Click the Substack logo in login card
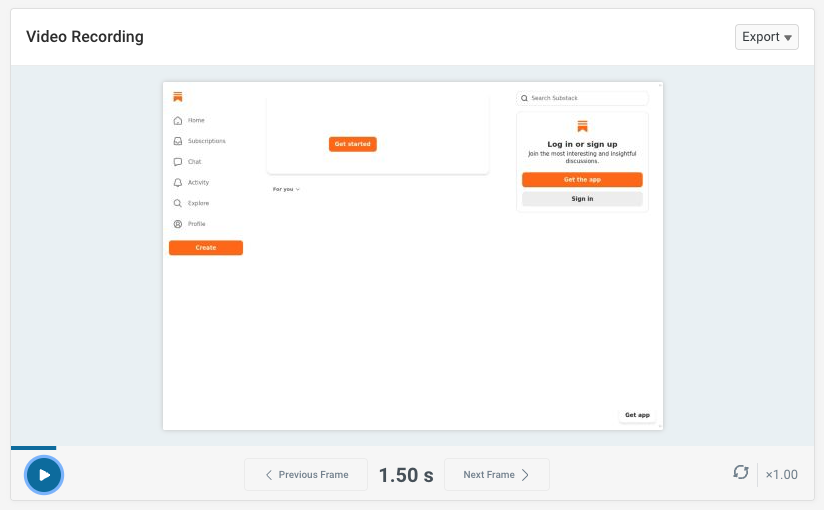The width and height of the screenshot is (824, 510). 582,126
